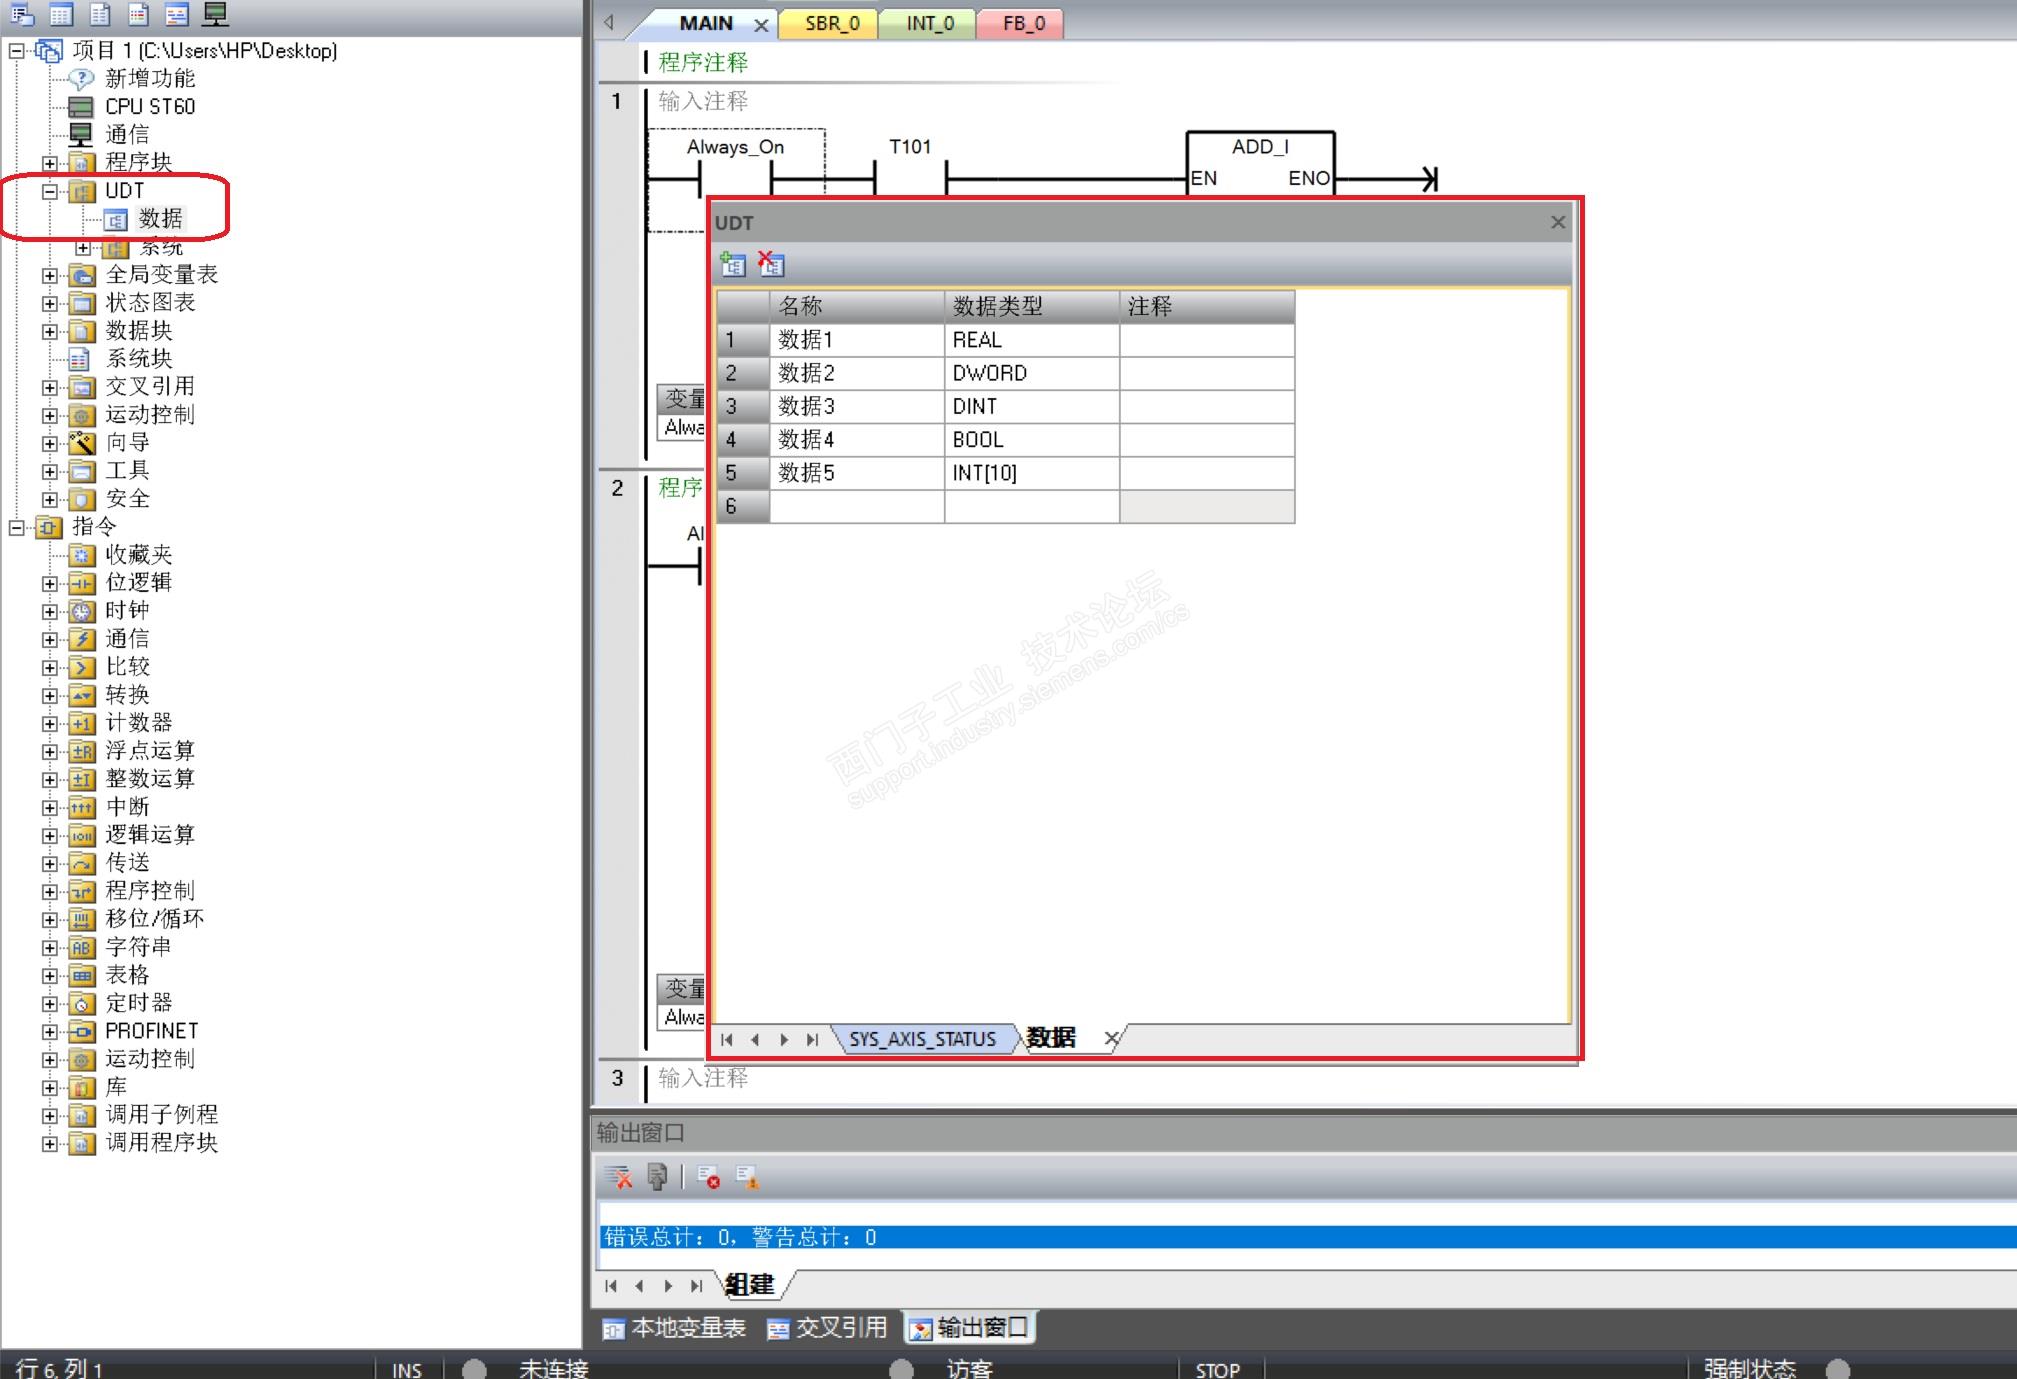Image resolution: width=2017 pixels, height=1379 pixels.
Task: Click the add UDT icon in UDT window
Action: pyautogui.click(x=732, y=265)
